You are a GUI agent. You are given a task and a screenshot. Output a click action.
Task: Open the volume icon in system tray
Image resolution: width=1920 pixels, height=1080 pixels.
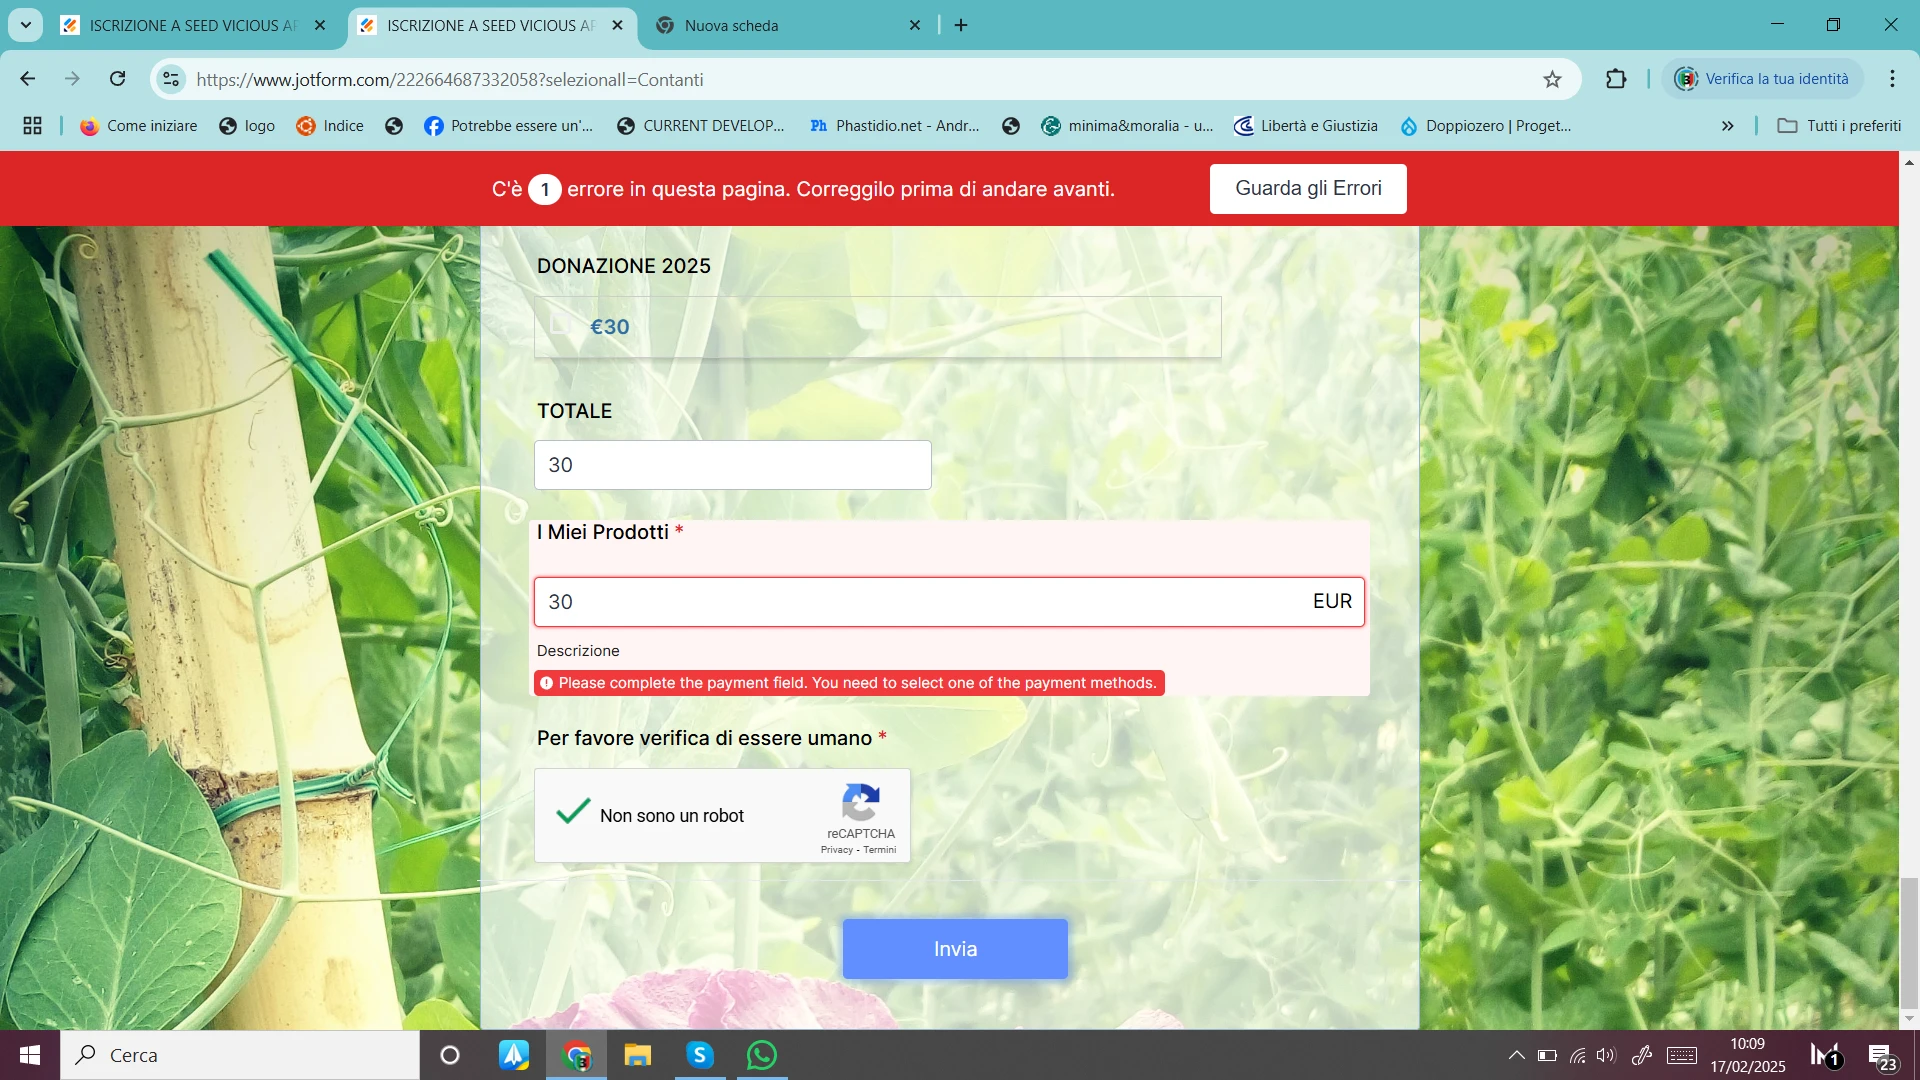click(1607, 1055)
